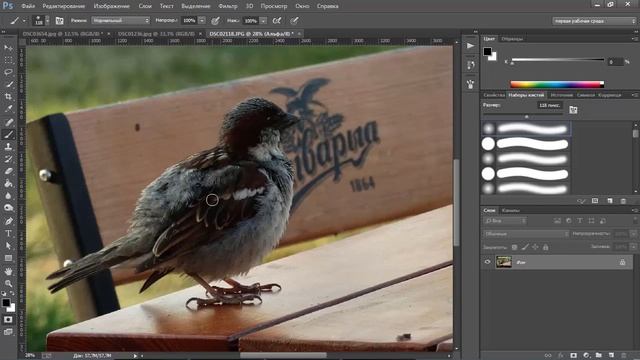
Task: Toggle lock all in Layers panel
Action: pos(545,247)
